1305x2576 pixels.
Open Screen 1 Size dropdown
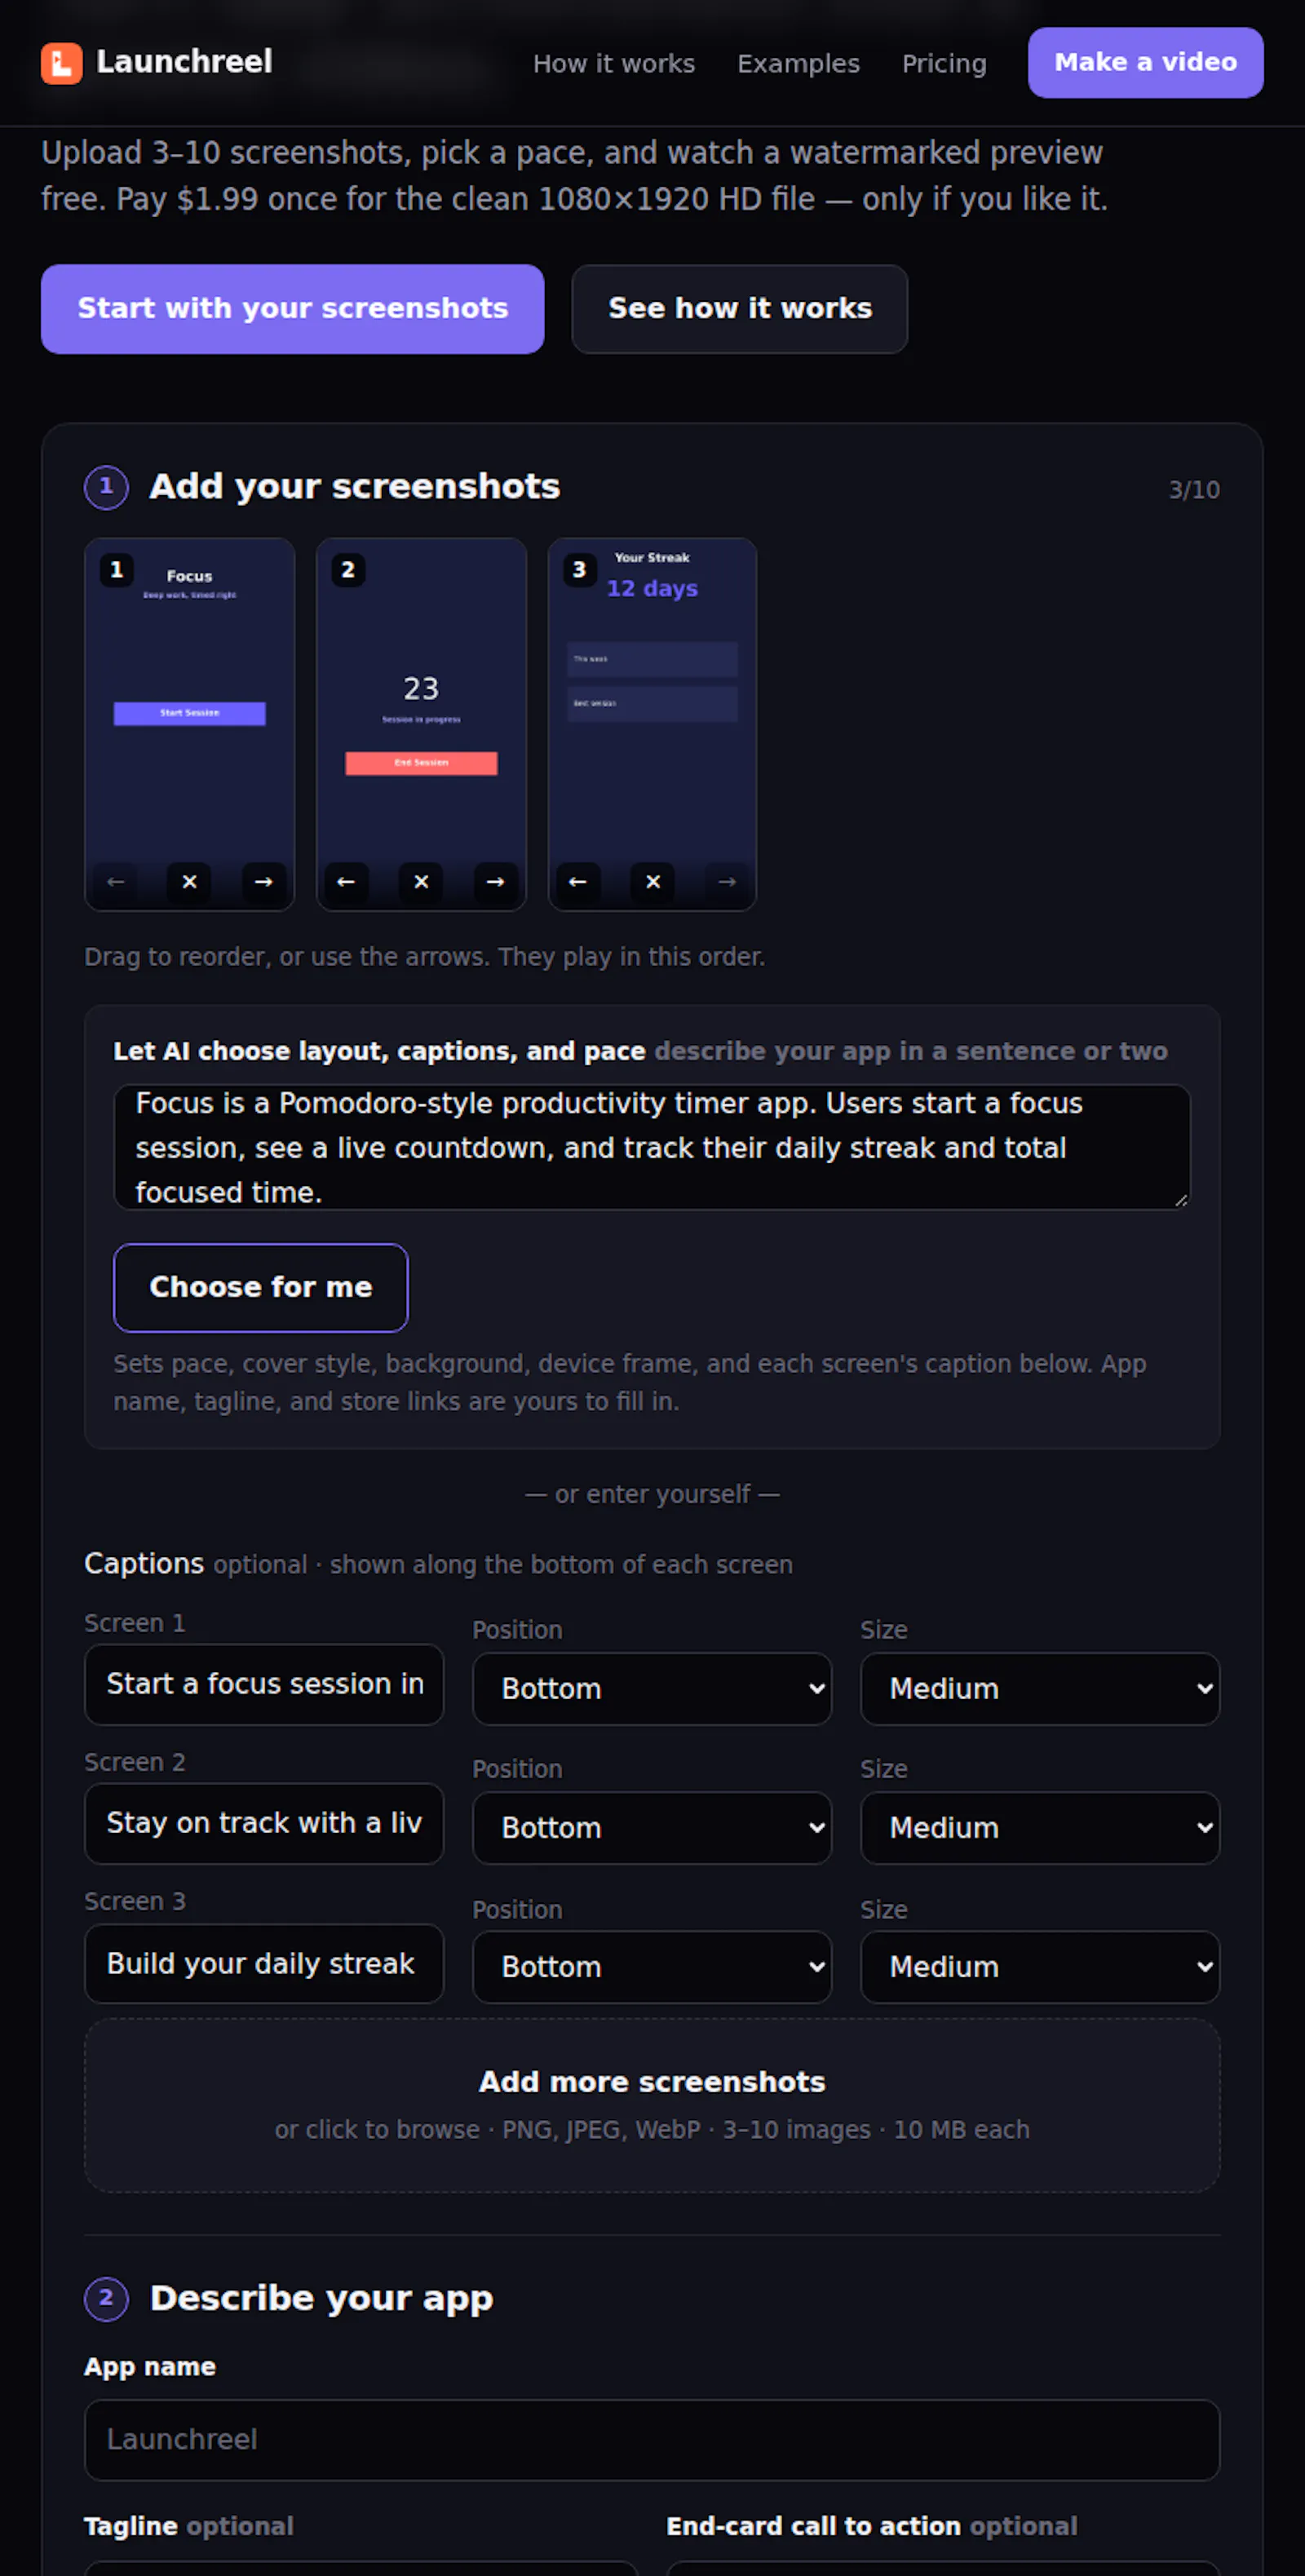coord(1040,1688)
